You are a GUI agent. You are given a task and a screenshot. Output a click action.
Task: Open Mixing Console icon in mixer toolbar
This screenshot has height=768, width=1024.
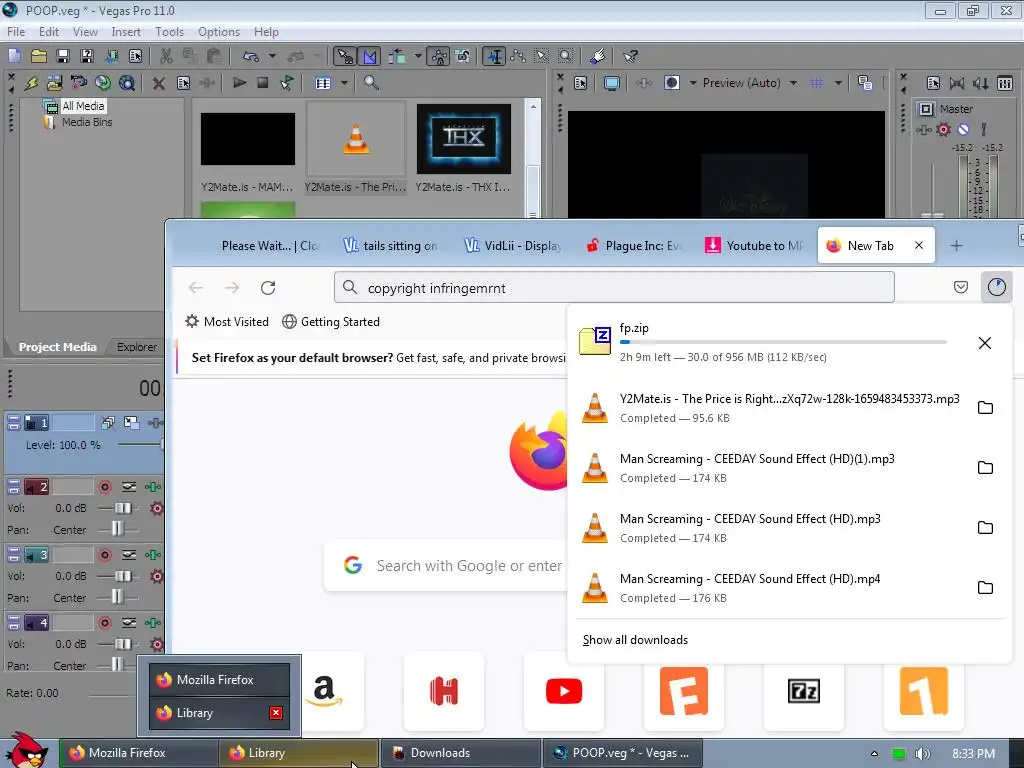(x=1005, y=83)
